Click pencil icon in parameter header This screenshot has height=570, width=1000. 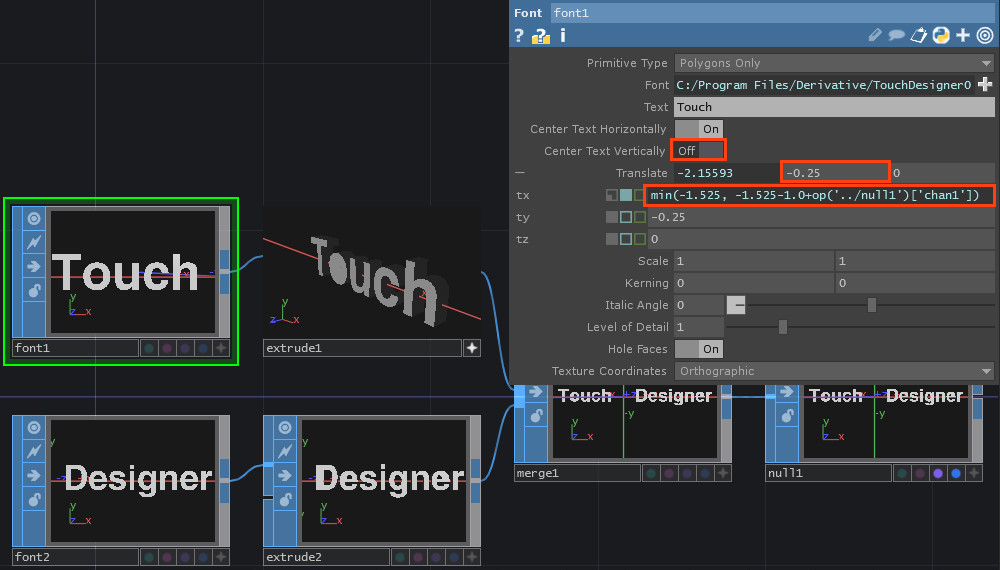875,36
